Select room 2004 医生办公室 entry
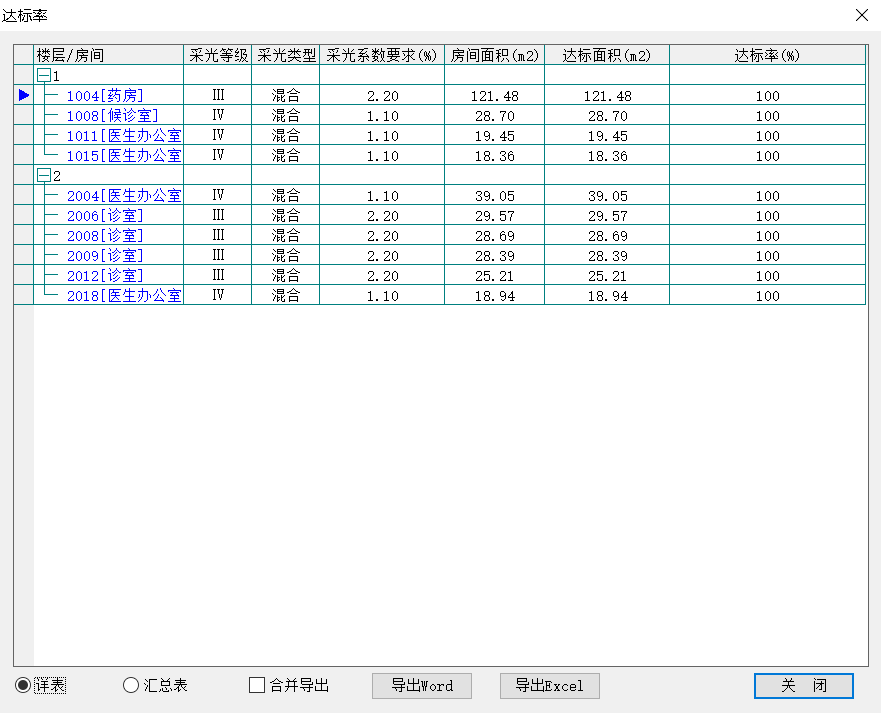The height and width of the screenshot is (713, 881). click(x=123, y=196)
